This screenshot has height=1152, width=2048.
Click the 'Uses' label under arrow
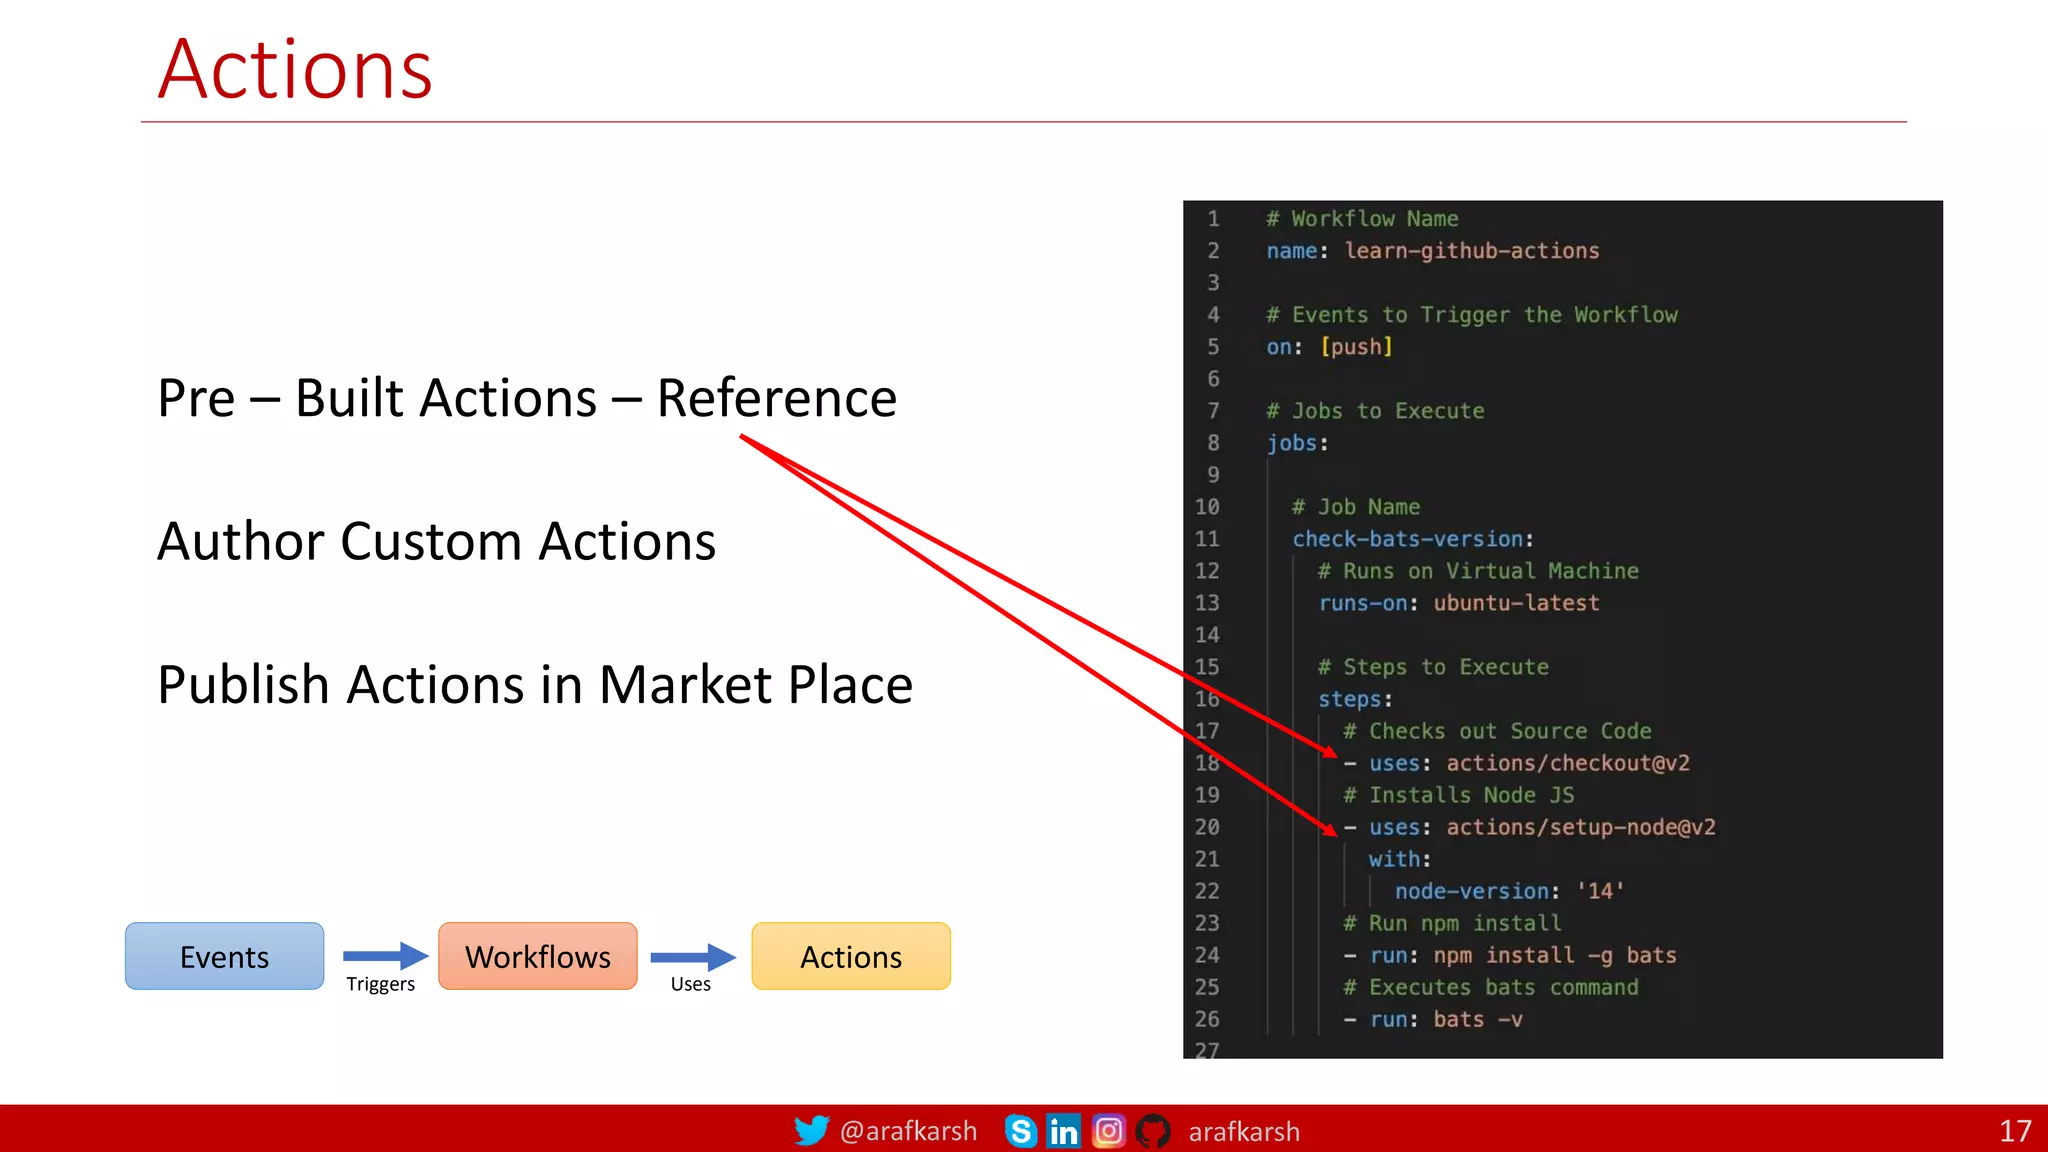[691, 984]
